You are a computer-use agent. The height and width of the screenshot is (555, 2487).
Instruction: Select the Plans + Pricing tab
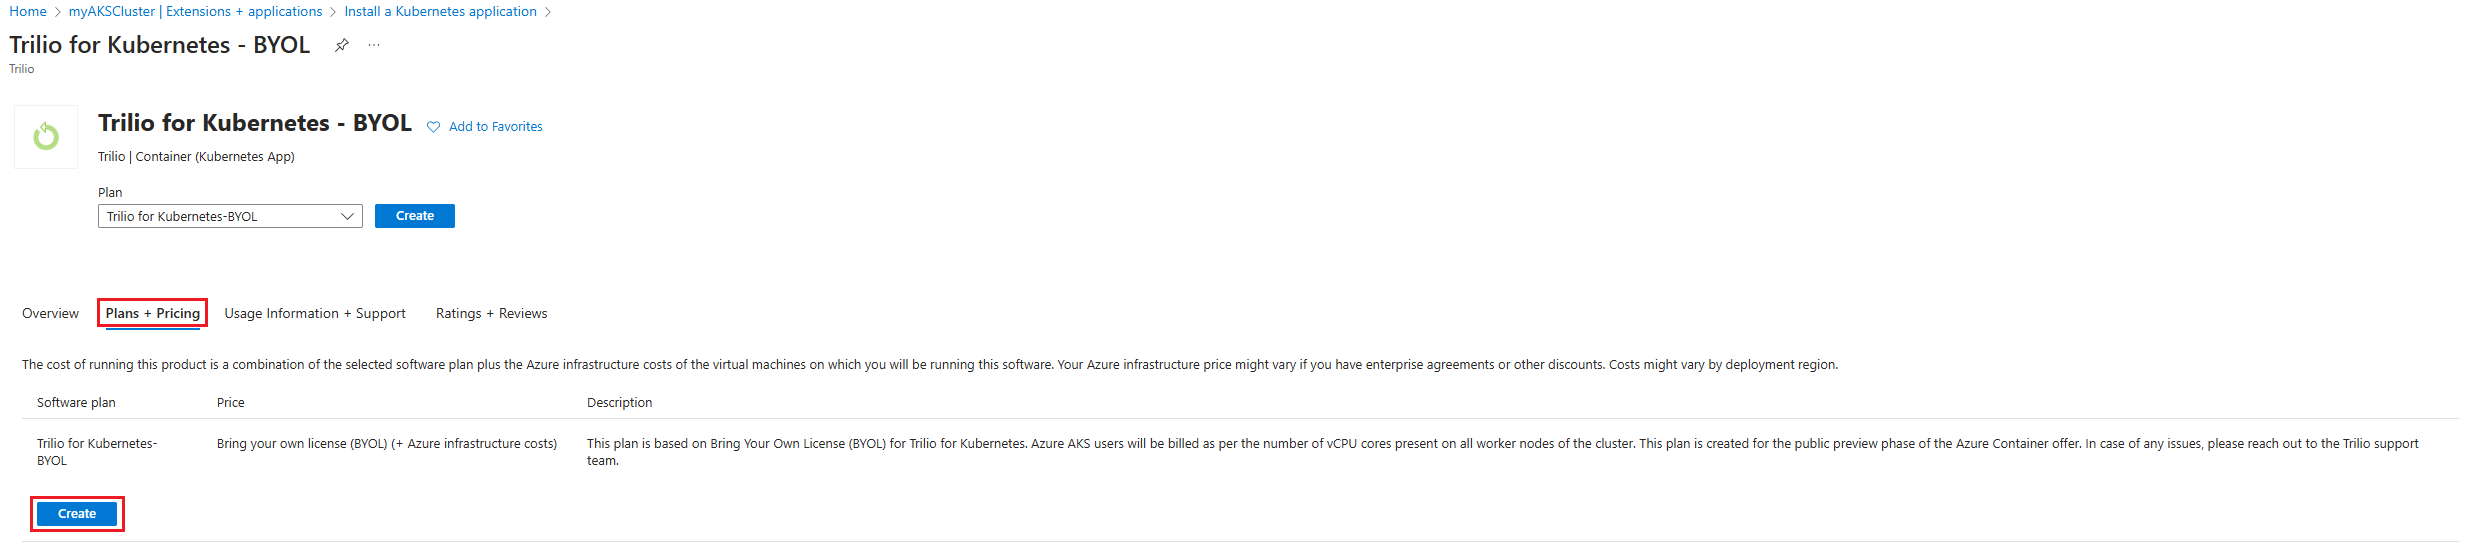[153, 313]
